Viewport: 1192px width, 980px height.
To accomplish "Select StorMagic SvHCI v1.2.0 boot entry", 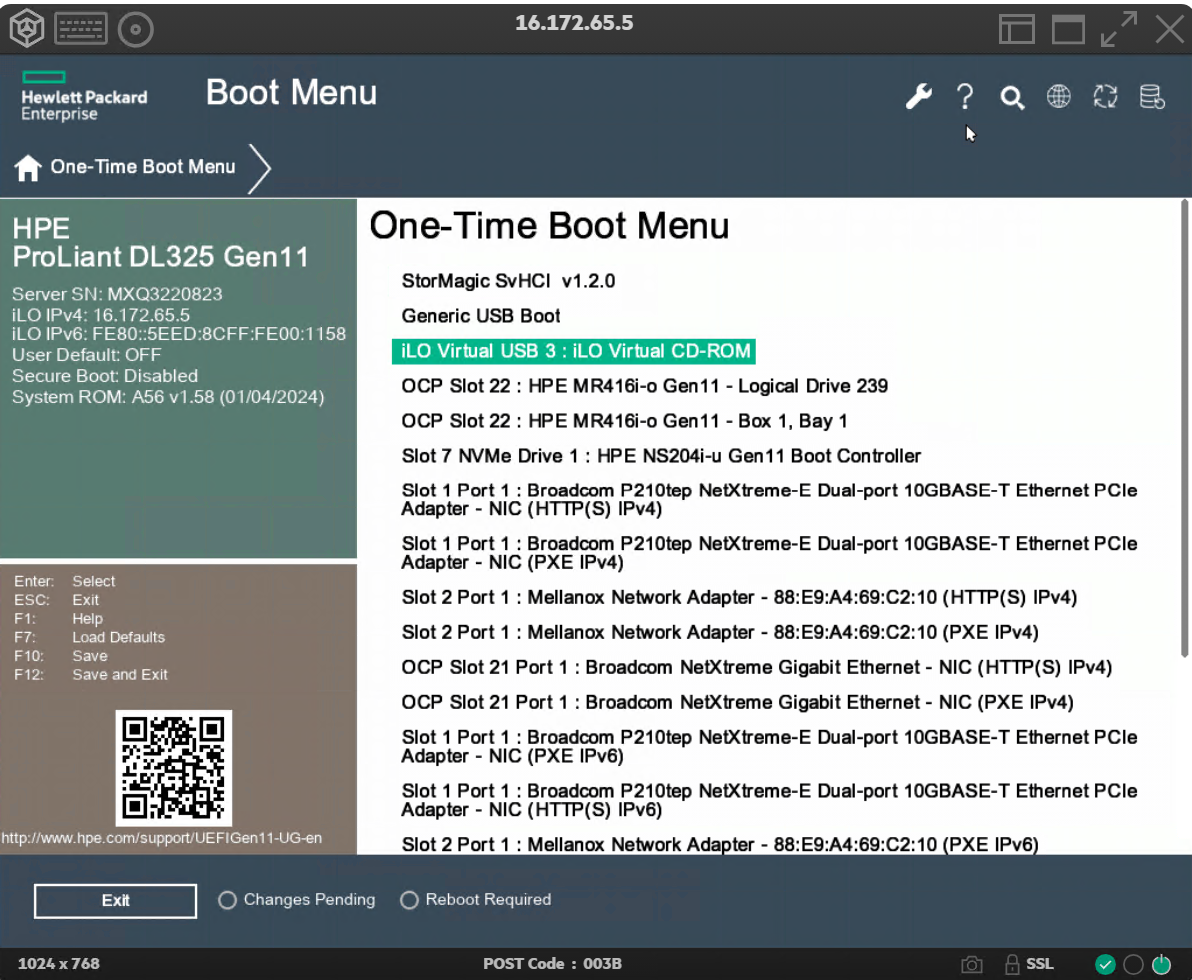I will pyautogui.click(x=508, y=281).
